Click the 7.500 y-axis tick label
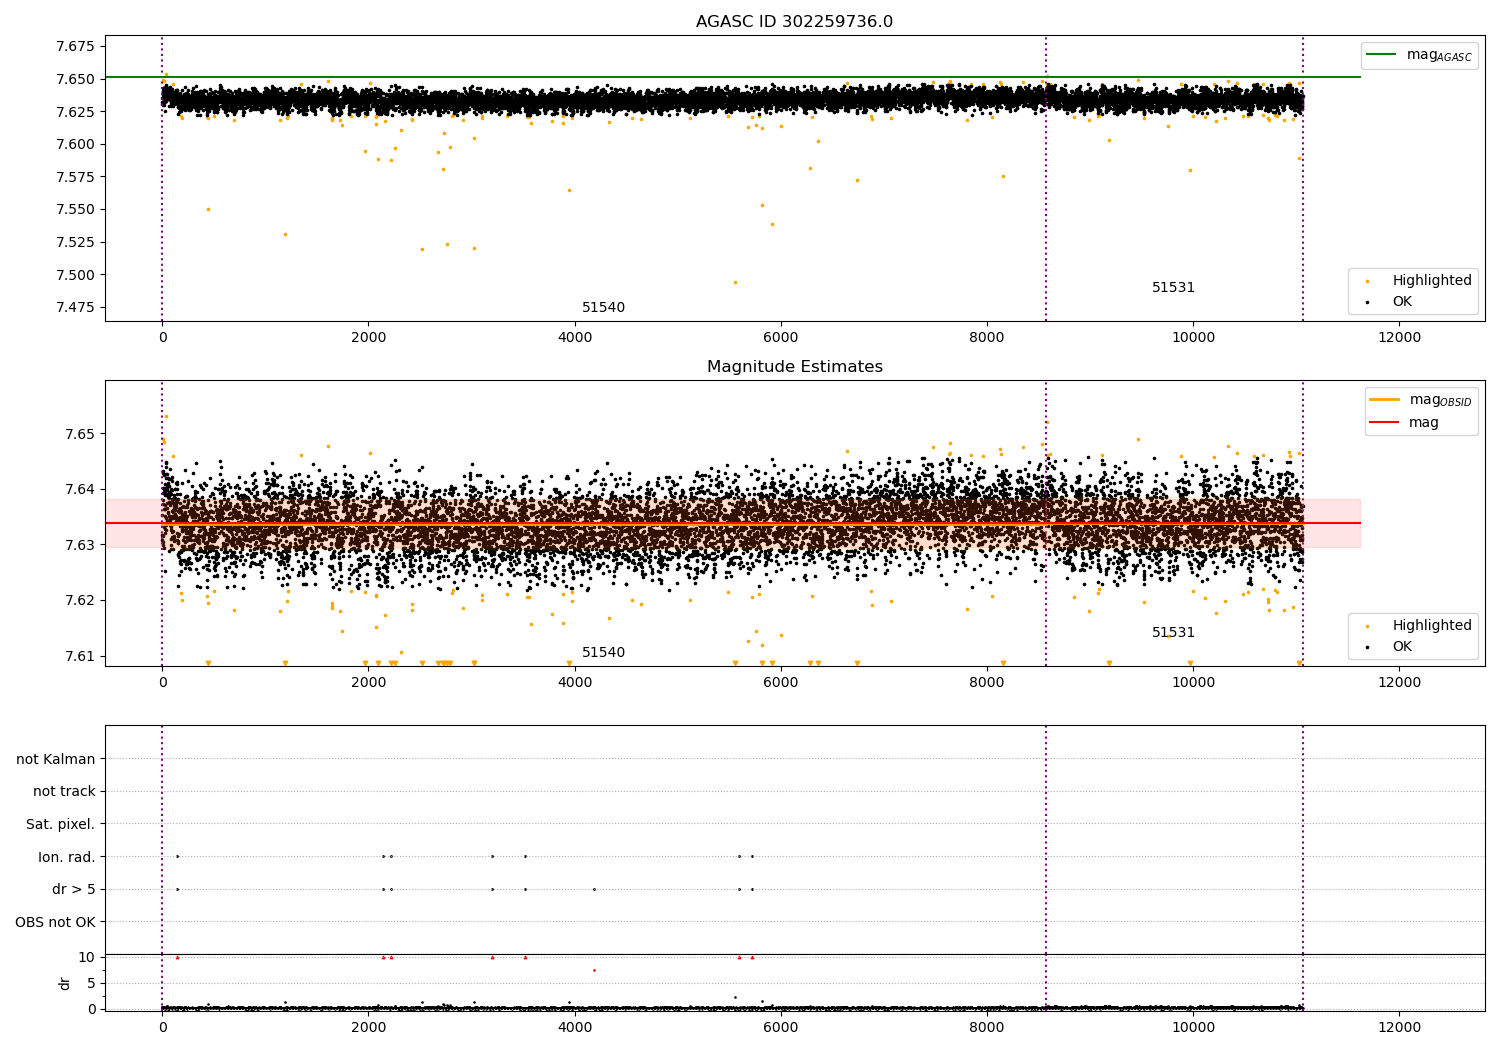Screen dimensions: 1500x1050 point(75,275)
